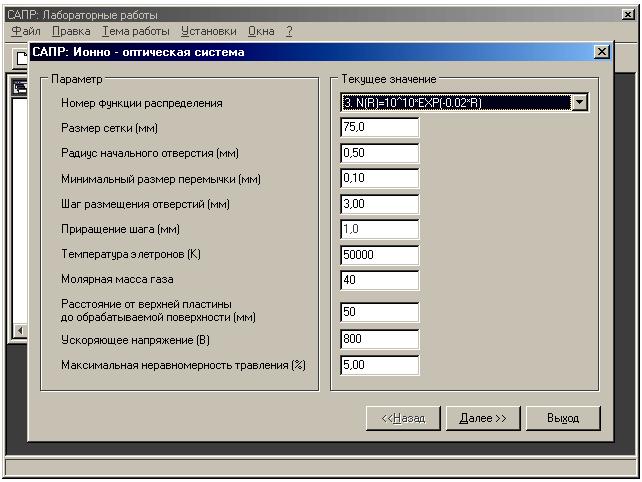The height and width of the screenshot is (482, 642).
Task: Click the Выход button
Action: (563, 418)
